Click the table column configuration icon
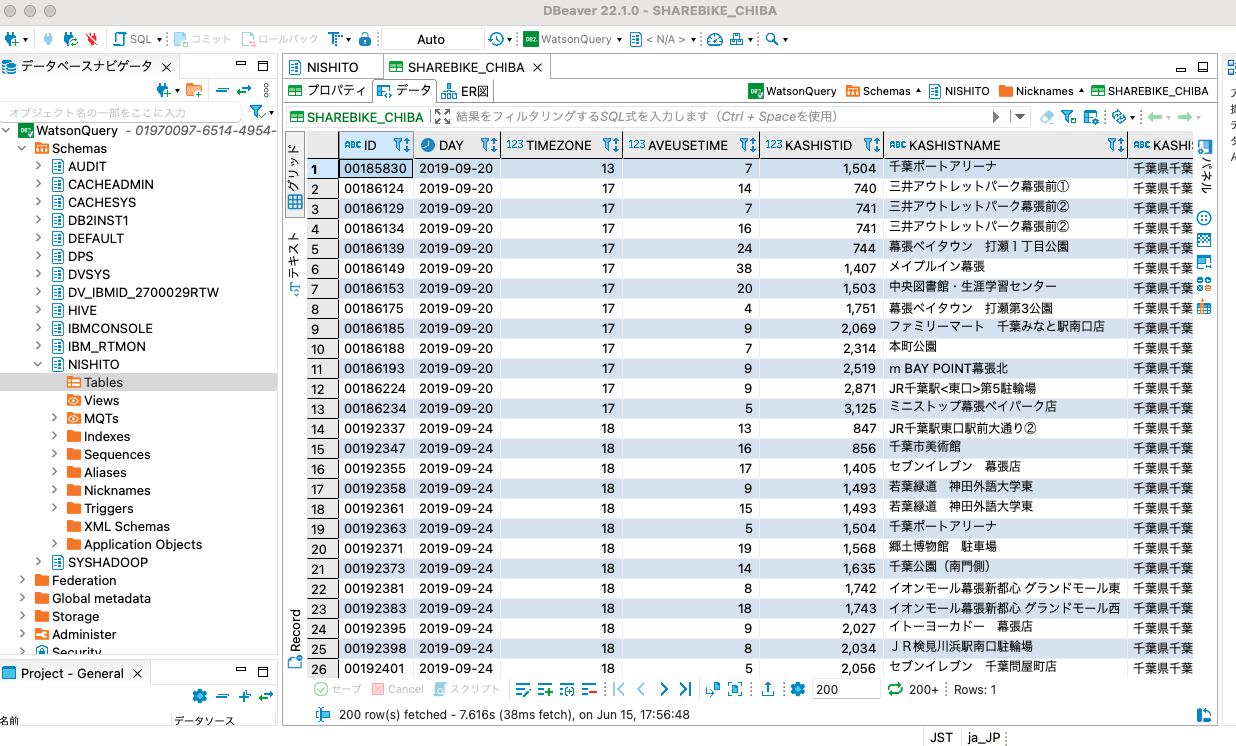1236x746 pixels. pos(1091,116)
